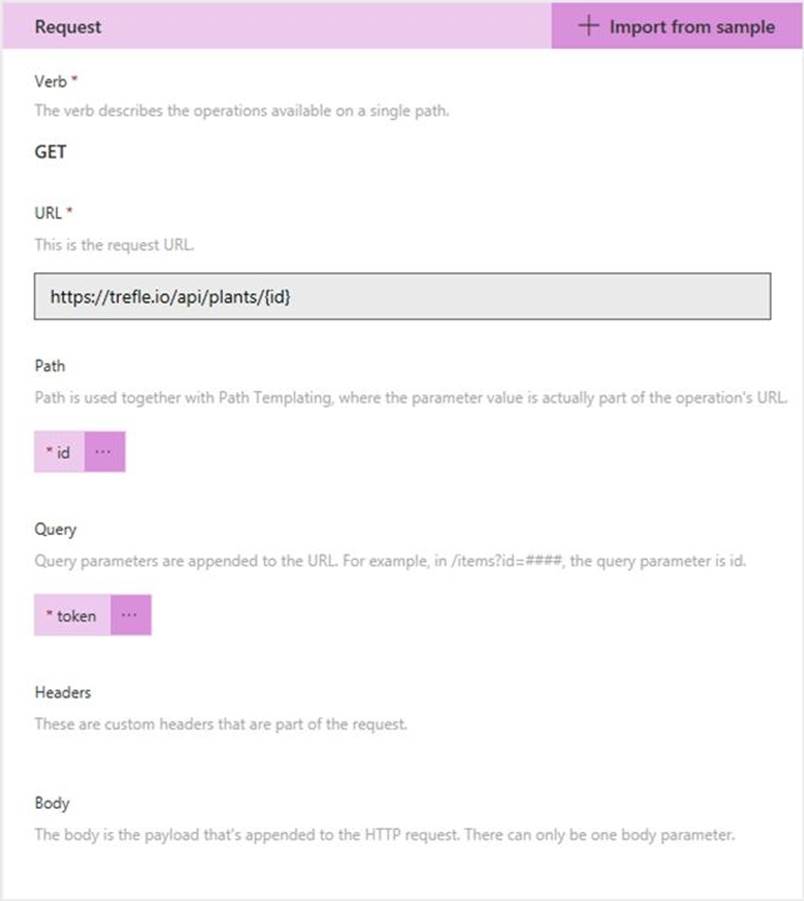Click the custom headers description text
Image resolution: width=804 pixels, height=901 pixels.
(x=220, y=724)
